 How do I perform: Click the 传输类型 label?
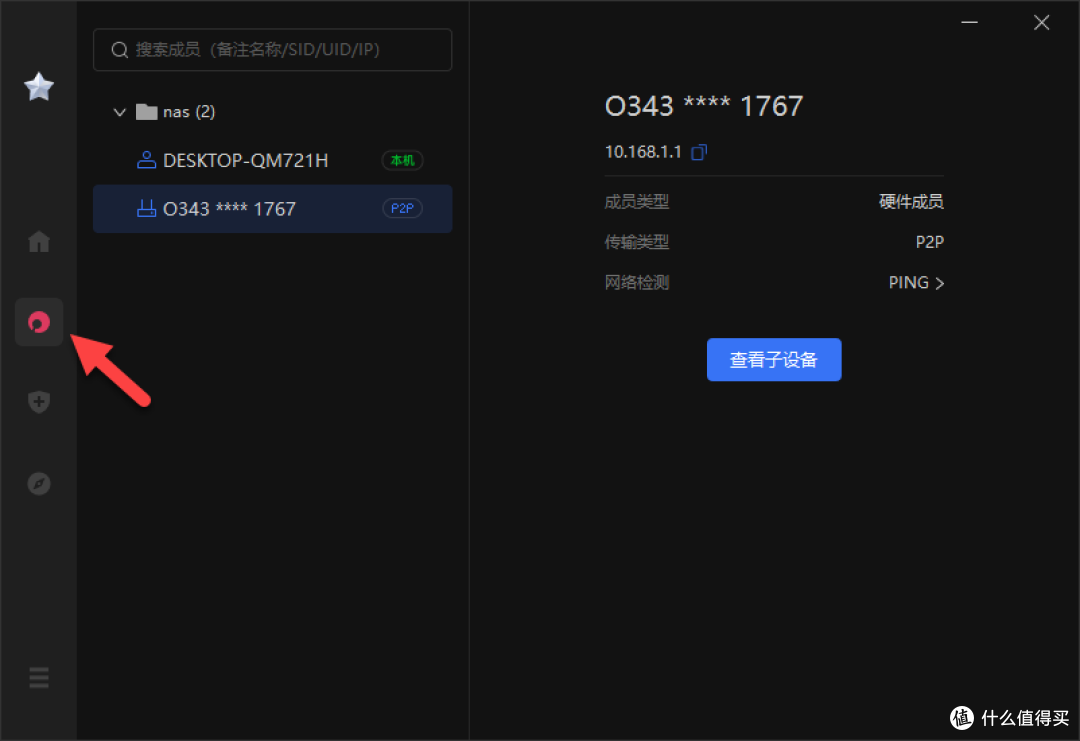coord(636,242)
